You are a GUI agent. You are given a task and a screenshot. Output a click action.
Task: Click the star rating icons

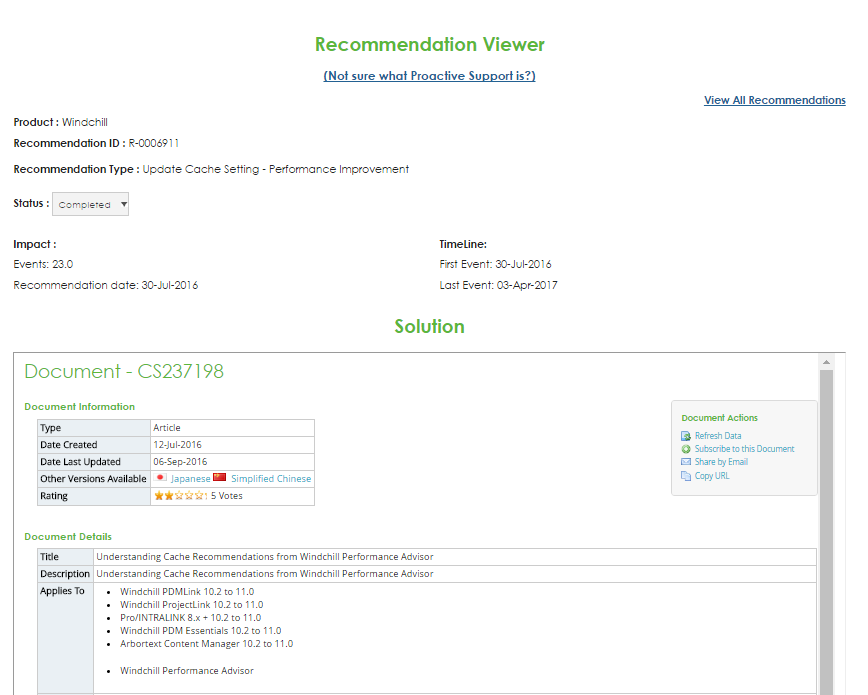click(180, 496)
